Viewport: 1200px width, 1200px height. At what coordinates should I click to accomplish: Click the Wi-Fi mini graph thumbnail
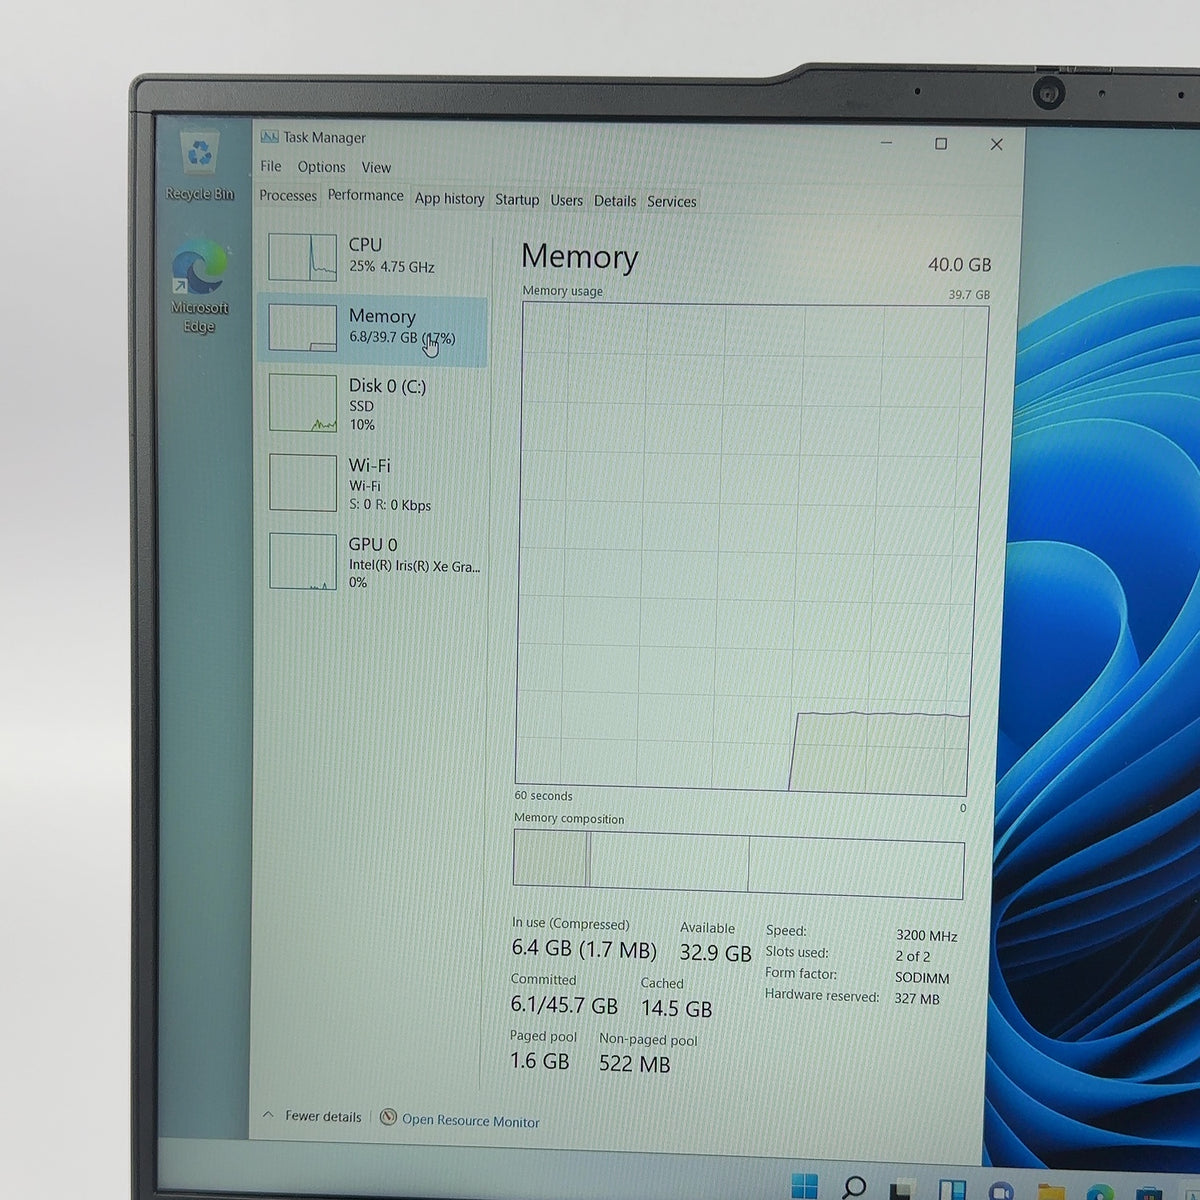pos(303,483)
